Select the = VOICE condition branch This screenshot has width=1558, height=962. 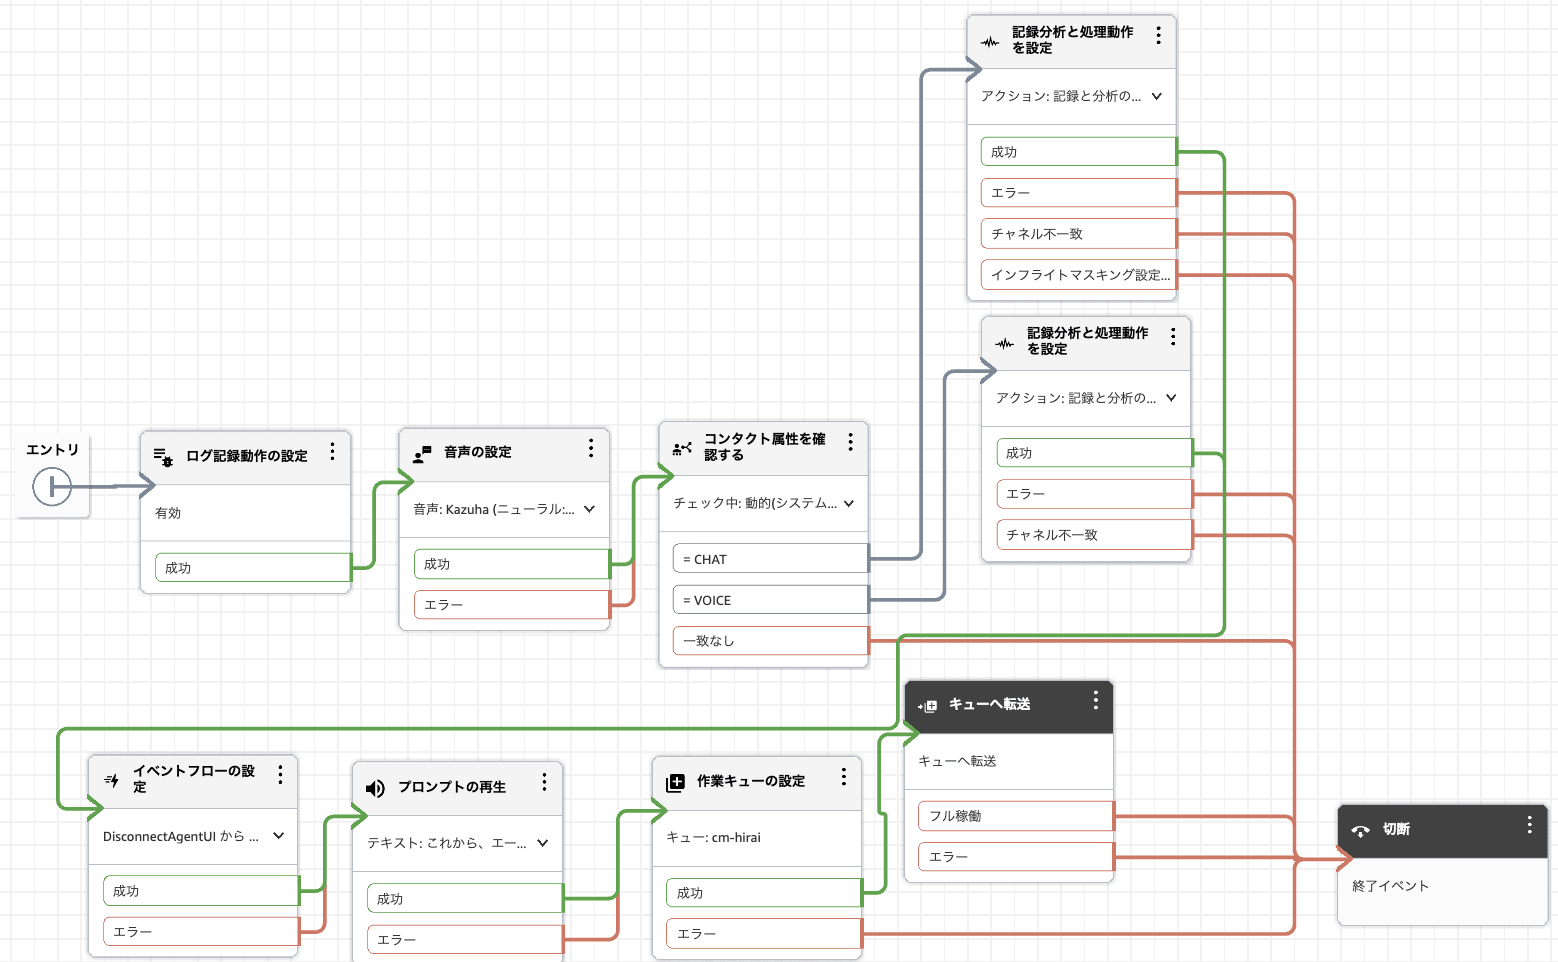click(x=771, y=600)
